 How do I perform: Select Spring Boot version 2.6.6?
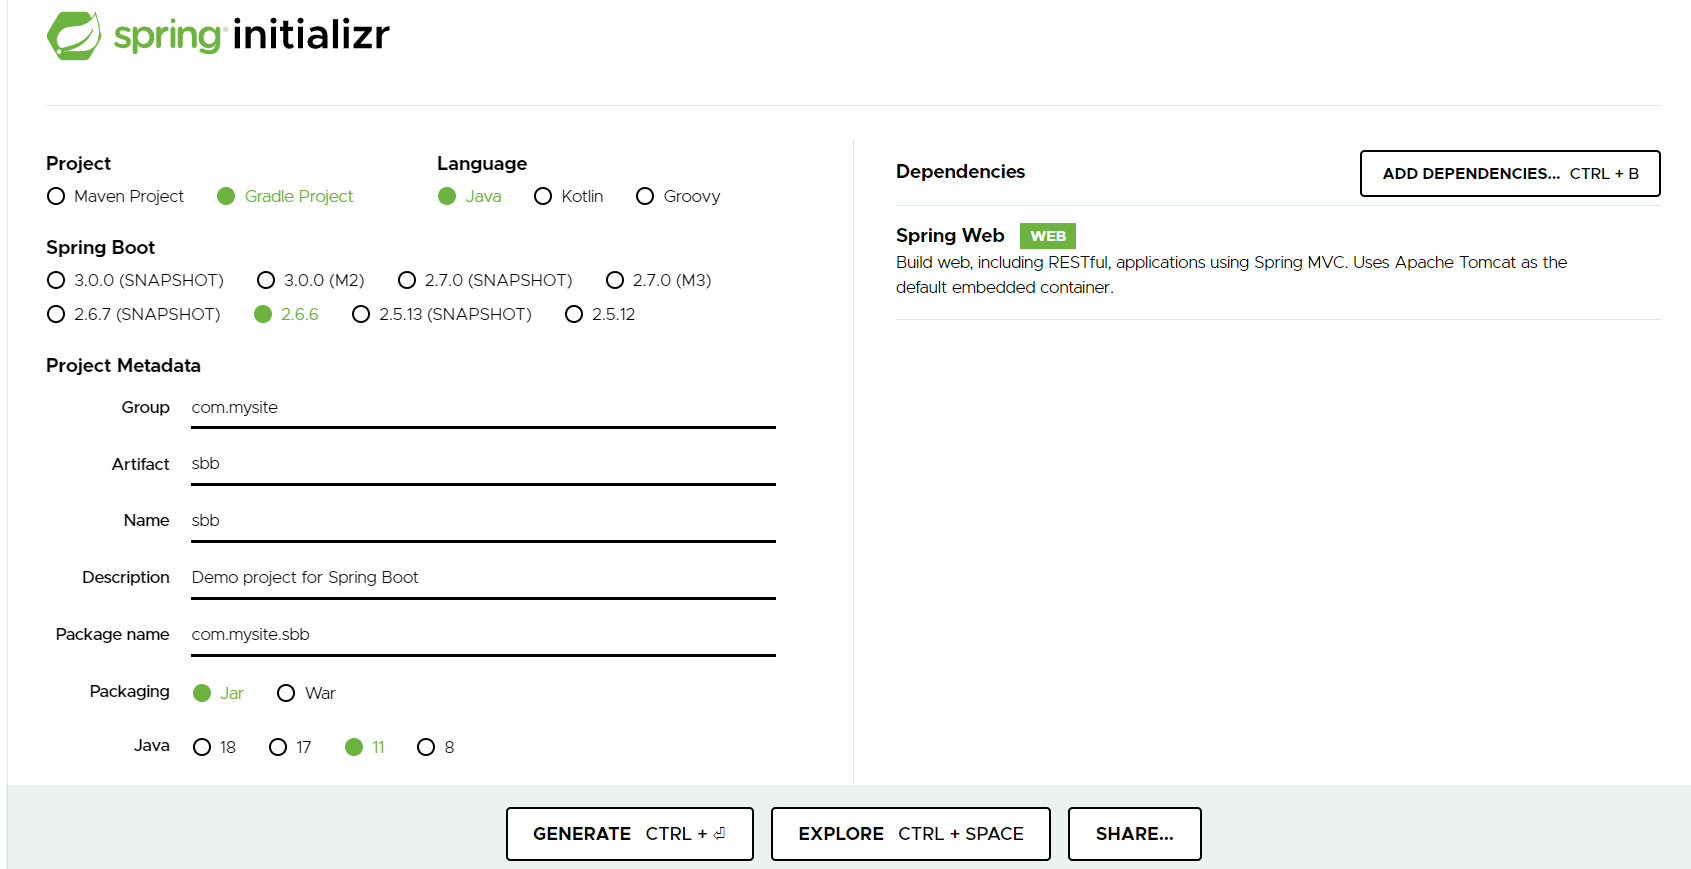point(286,314)
